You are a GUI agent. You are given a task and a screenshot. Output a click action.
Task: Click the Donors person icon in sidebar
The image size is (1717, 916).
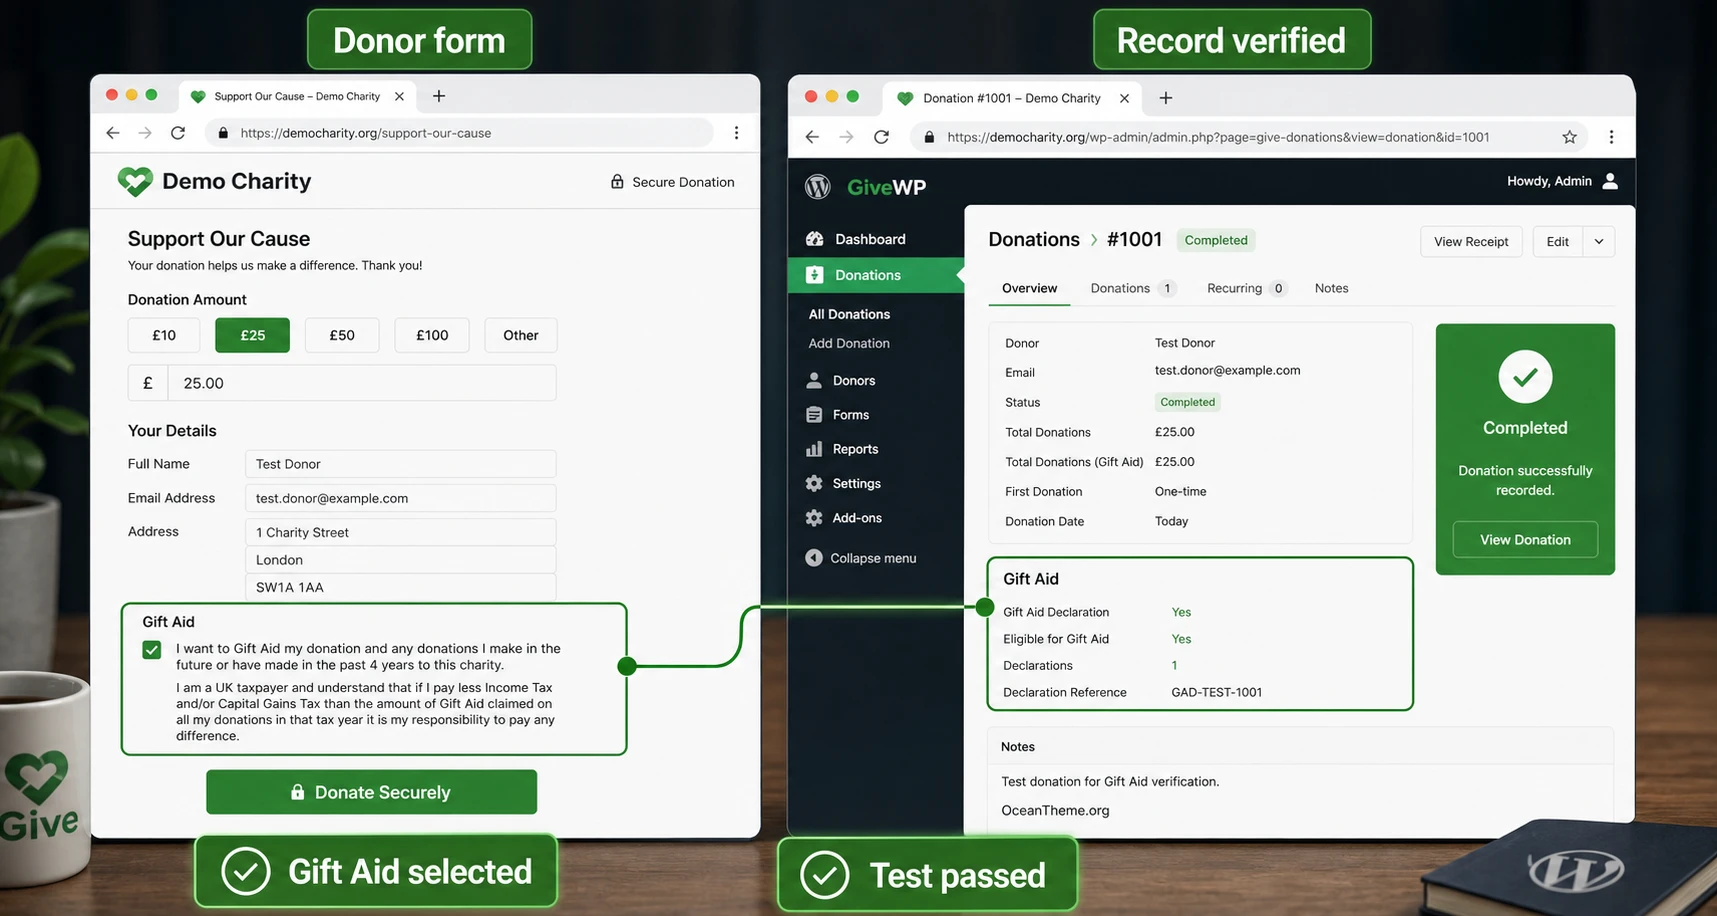pos(814,380)
